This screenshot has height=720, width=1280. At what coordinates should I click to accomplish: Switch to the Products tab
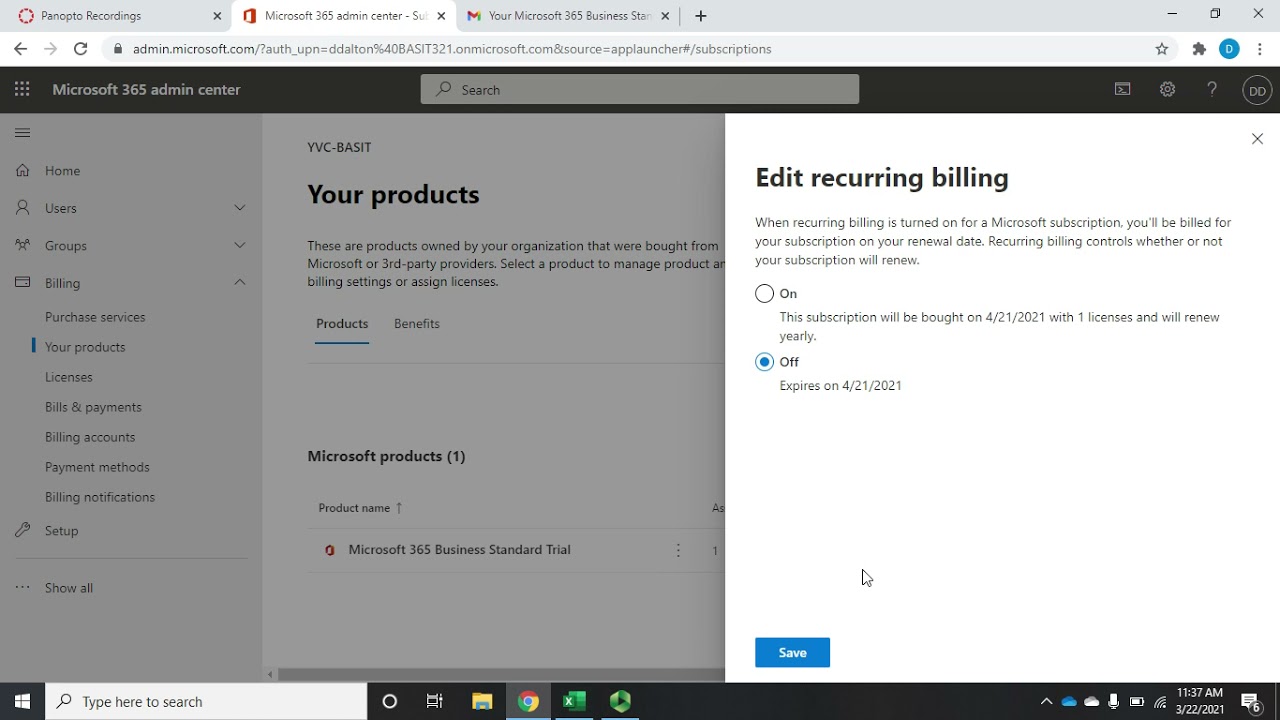click(342, 324)
